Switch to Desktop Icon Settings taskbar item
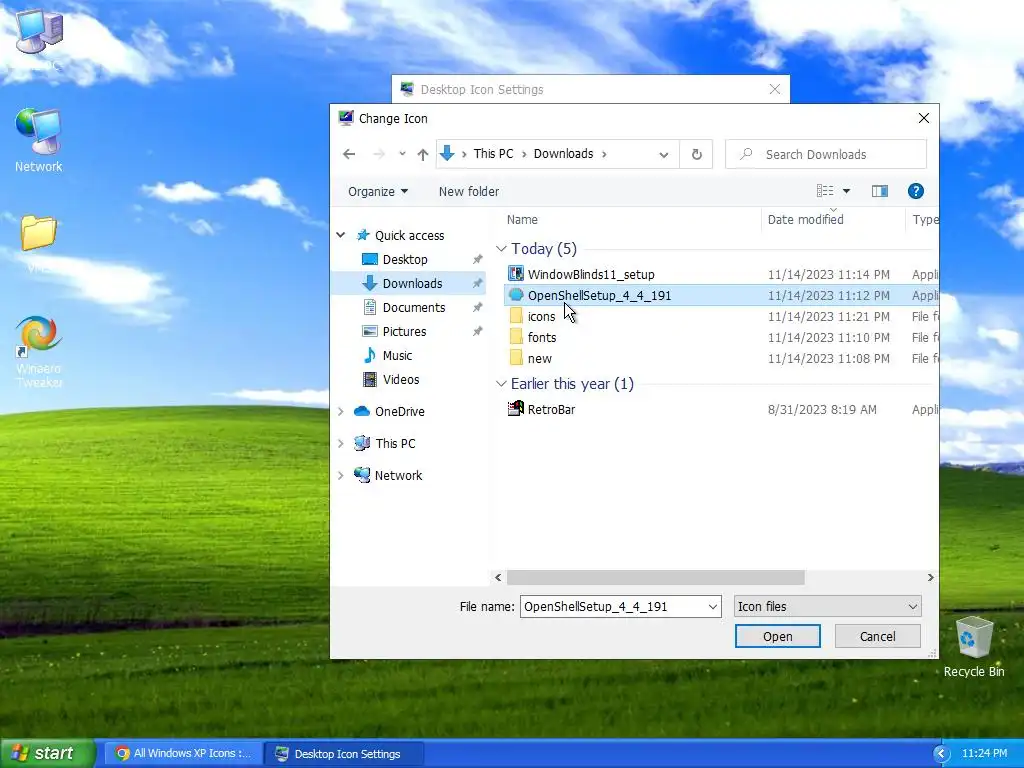This screenshot has width=1024, height=768. (343, 754)
